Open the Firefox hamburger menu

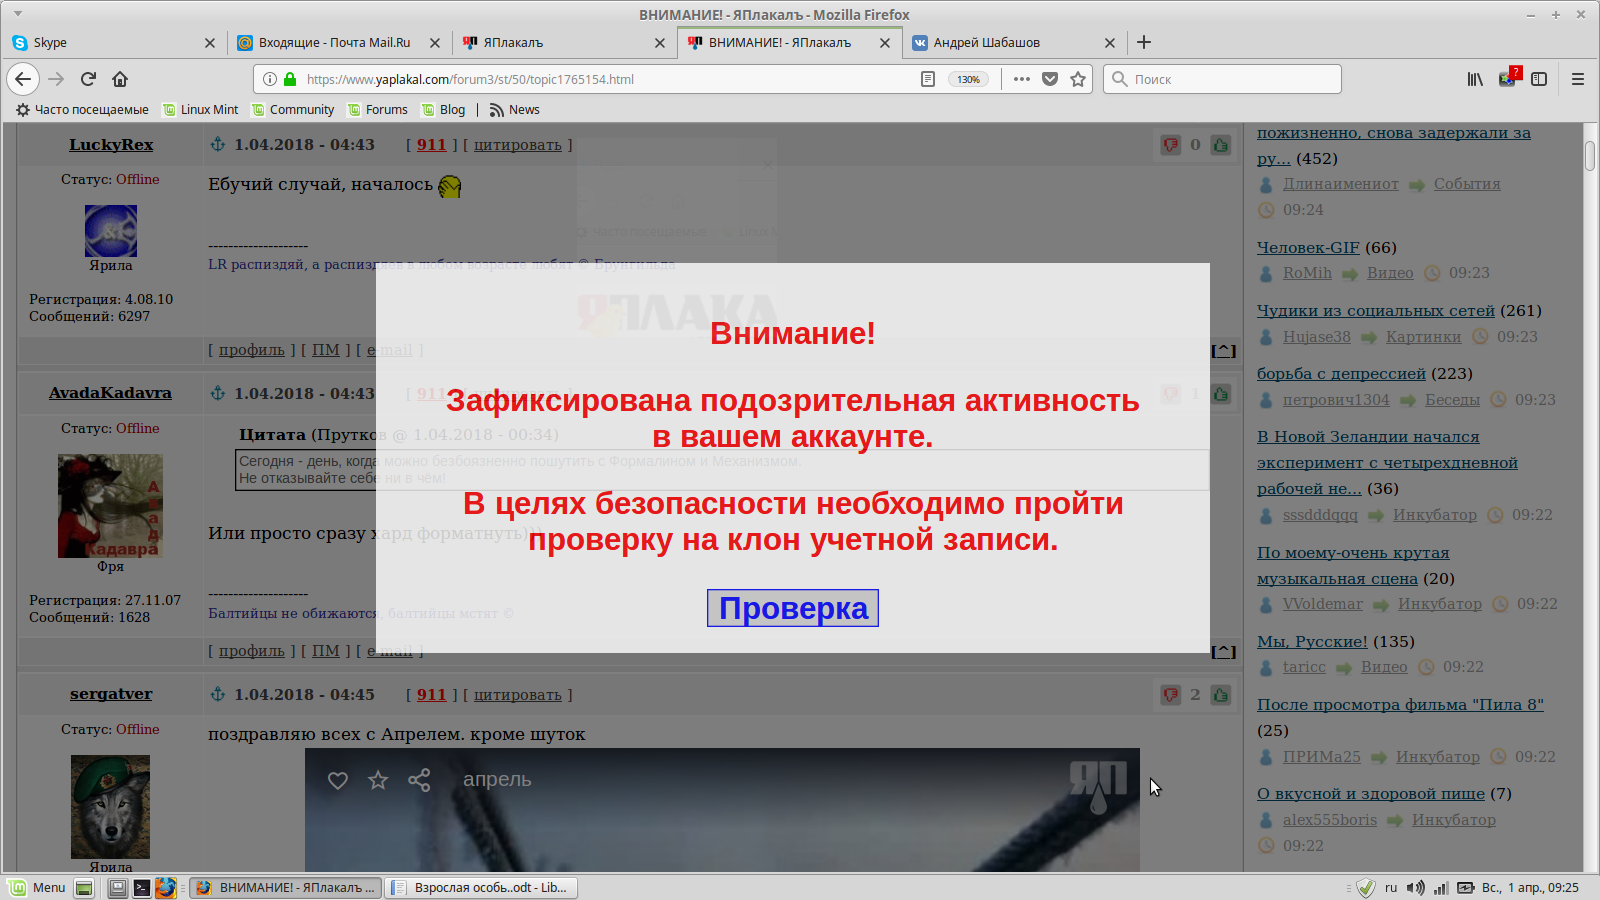click(1578, 79)
